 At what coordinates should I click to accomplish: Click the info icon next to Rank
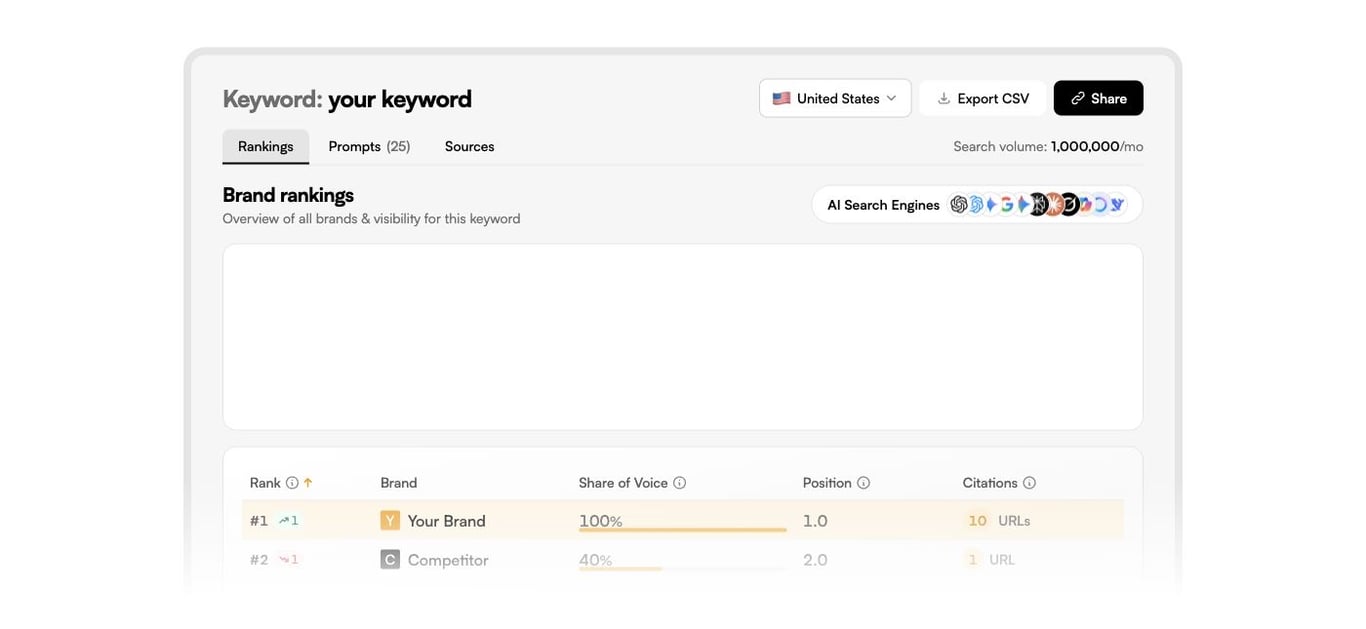292,483
